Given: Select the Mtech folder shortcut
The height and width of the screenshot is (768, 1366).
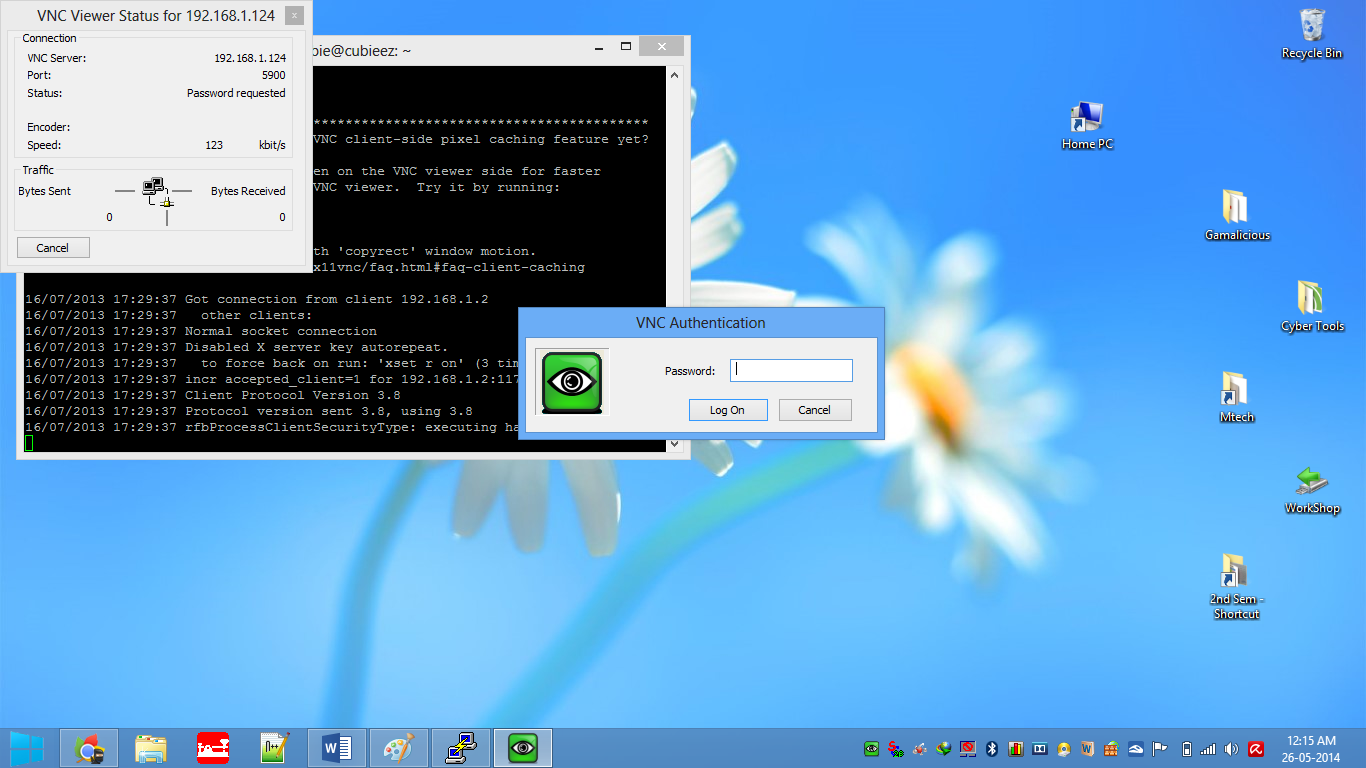Looking at the screenshot, I should pyautogui.click(x=1237, y=397).
